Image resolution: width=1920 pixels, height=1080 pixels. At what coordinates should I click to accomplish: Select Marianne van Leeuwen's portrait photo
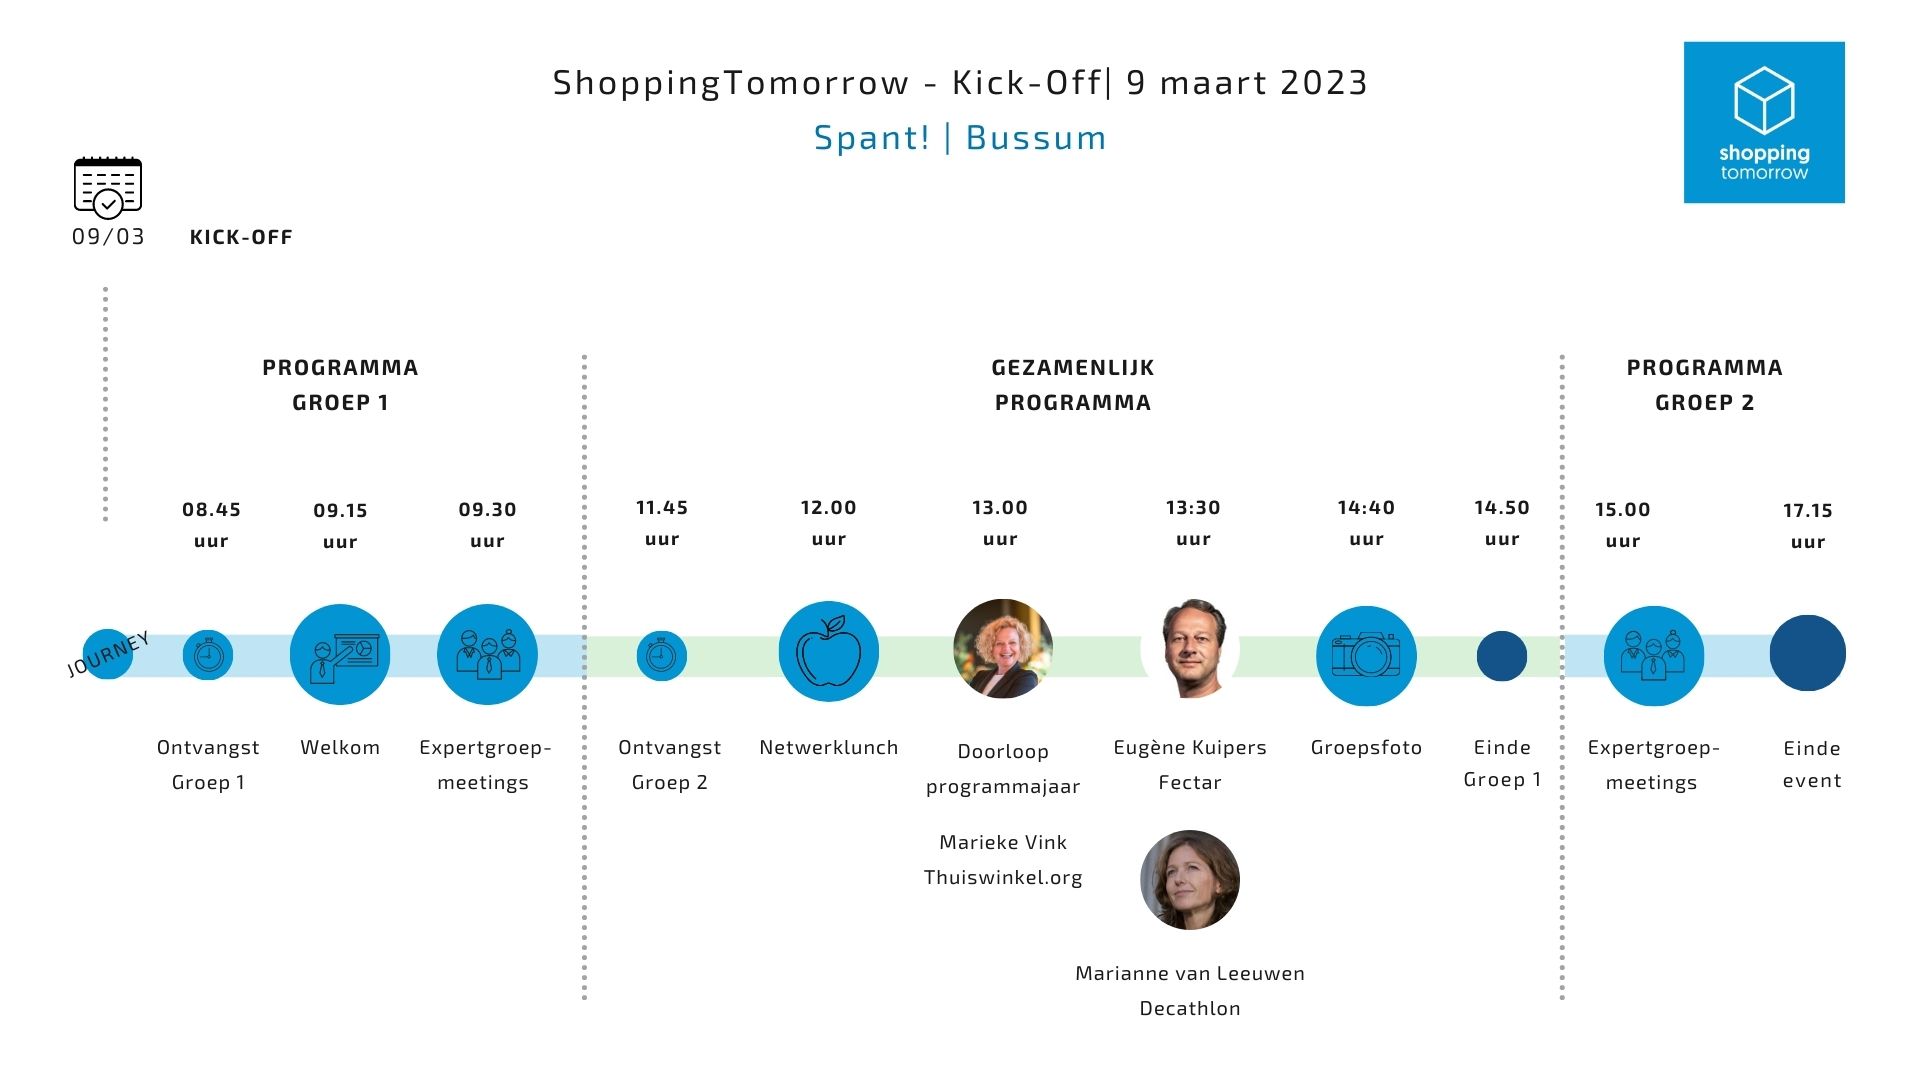pos(1190,880)
